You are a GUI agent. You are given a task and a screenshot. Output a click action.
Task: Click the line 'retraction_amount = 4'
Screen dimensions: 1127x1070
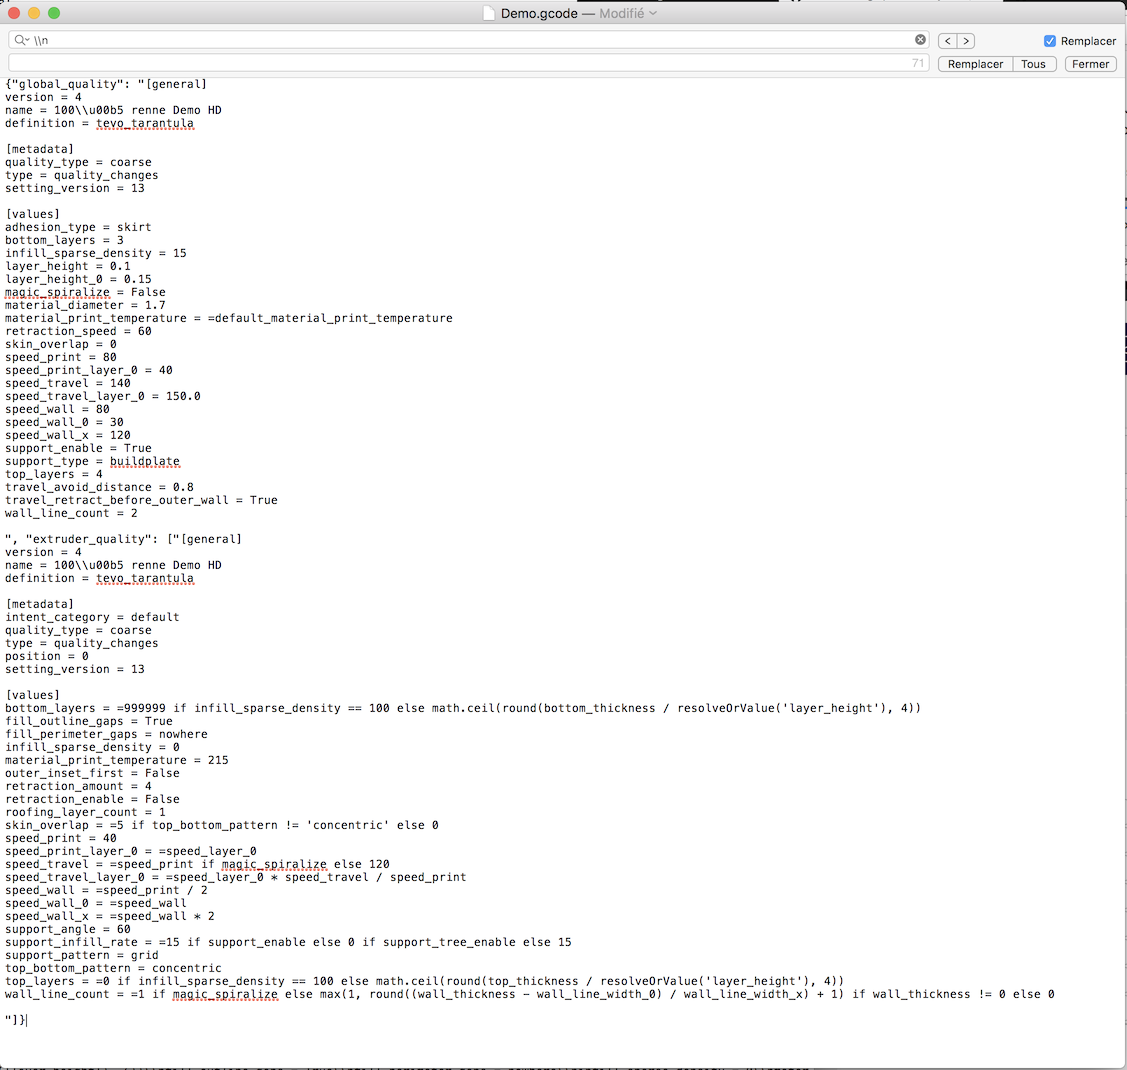[78, 786]
